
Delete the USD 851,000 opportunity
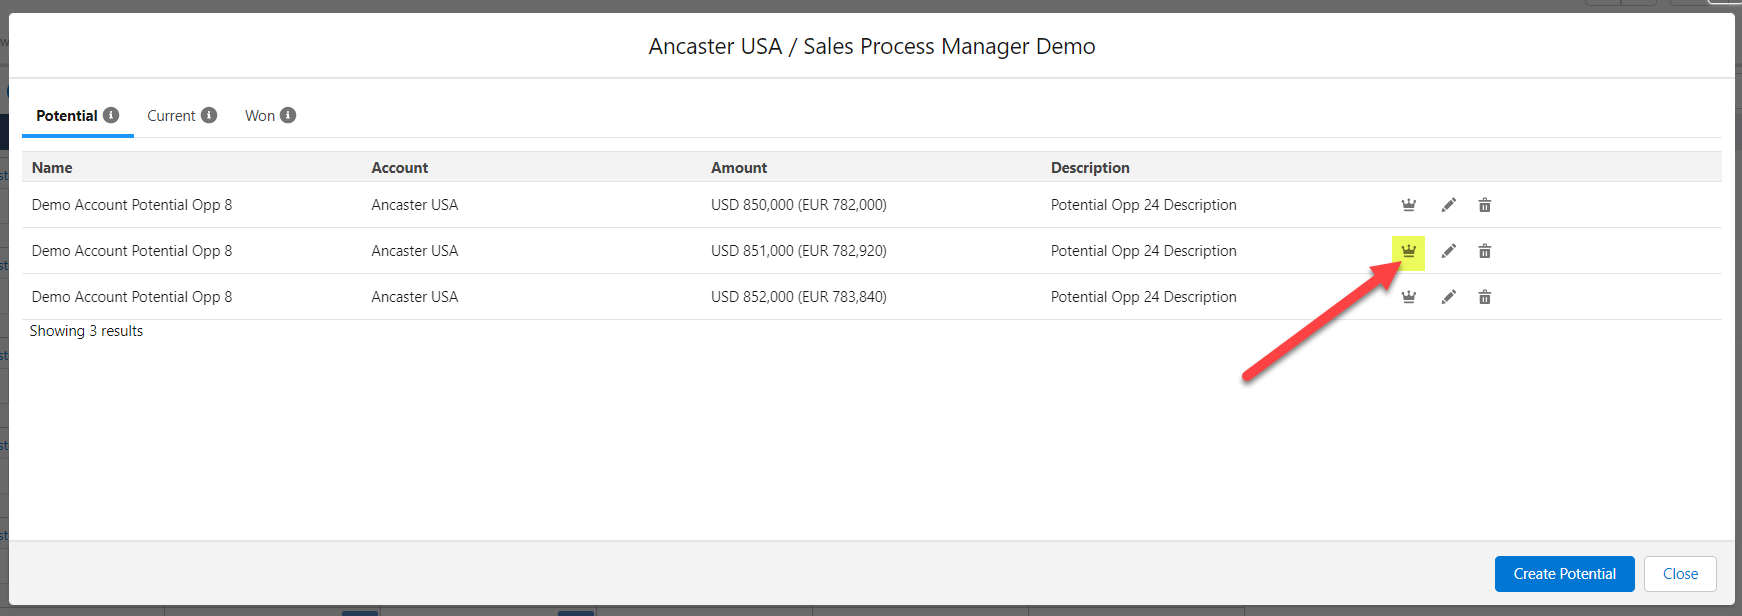pyautogui.click(x=1485, y=251)
